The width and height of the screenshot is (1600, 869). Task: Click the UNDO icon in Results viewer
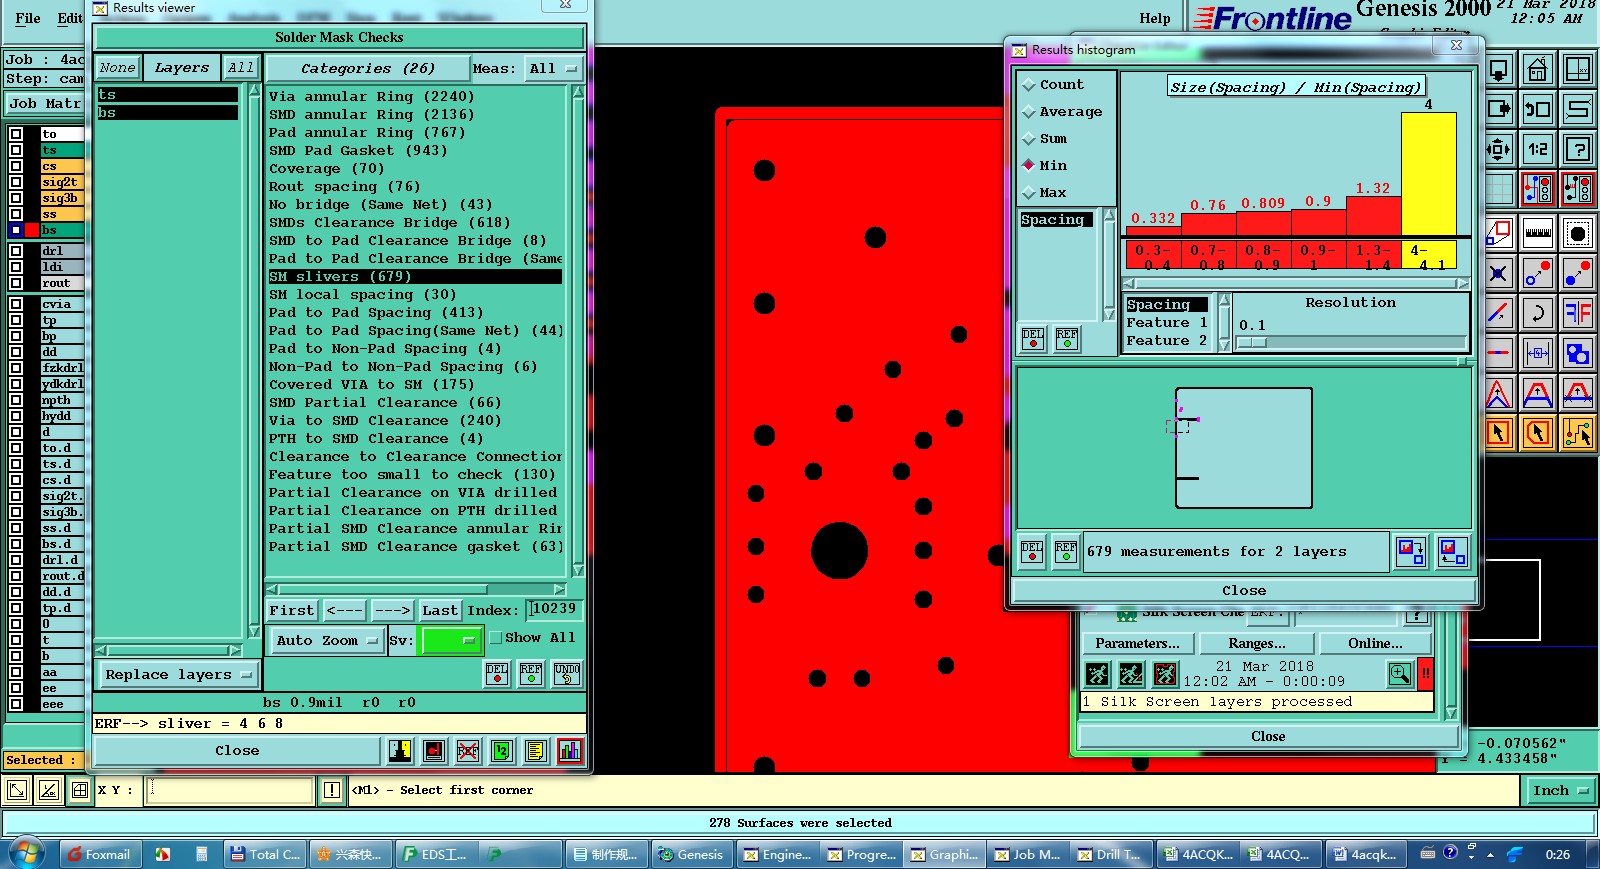566,674
